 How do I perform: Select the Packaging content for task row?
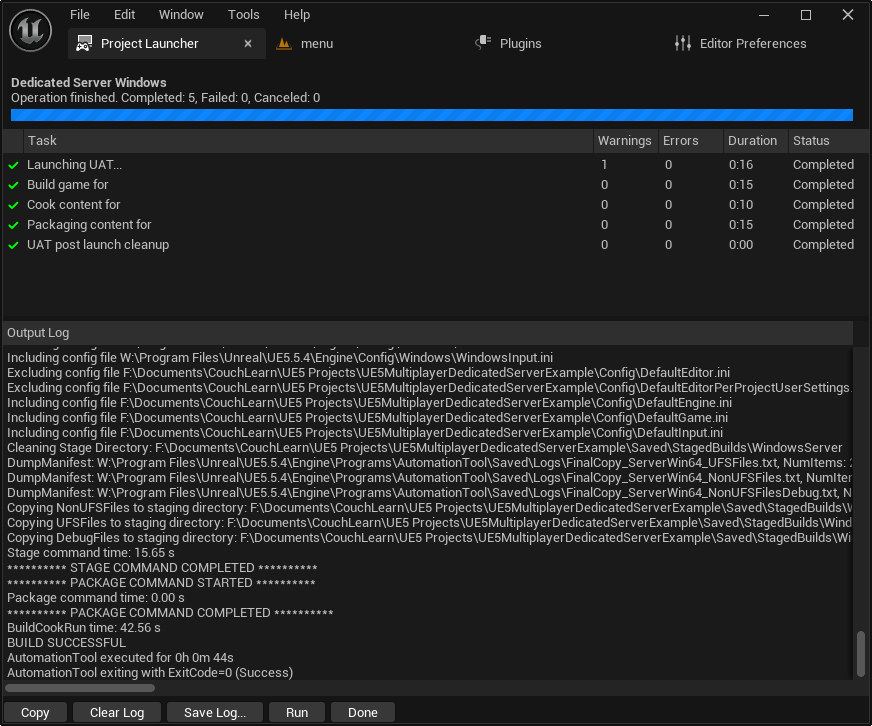[x=435, y=225]
